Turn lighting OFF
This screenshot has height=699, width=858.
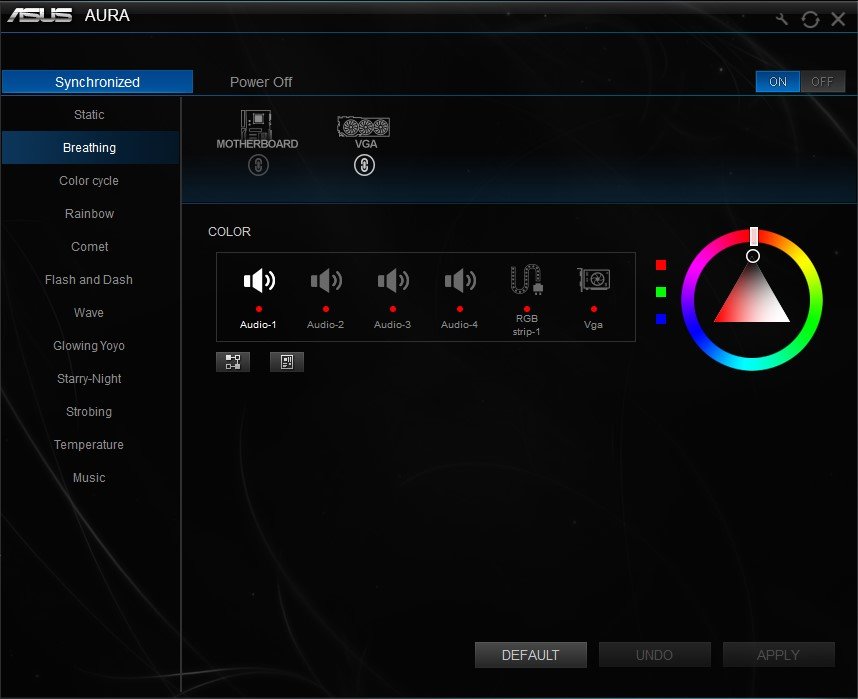click(x=822, y=82)
